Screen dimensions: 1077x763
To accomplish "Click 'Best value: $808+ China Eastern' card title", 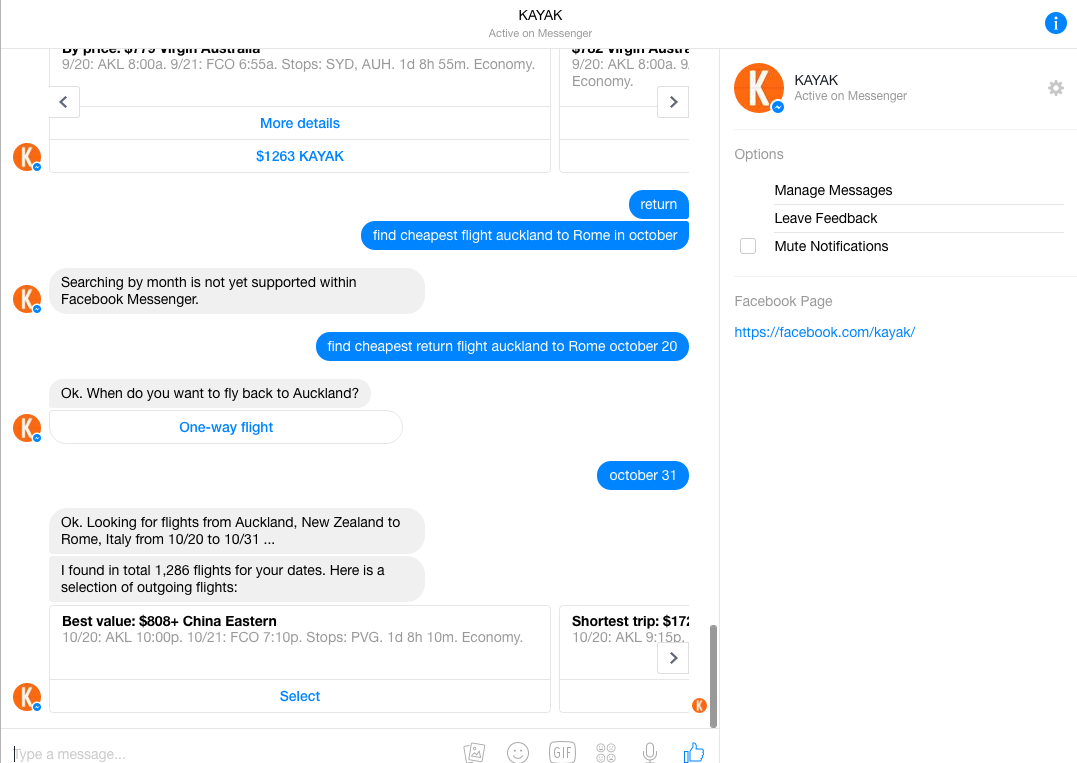I will [169, 621].
